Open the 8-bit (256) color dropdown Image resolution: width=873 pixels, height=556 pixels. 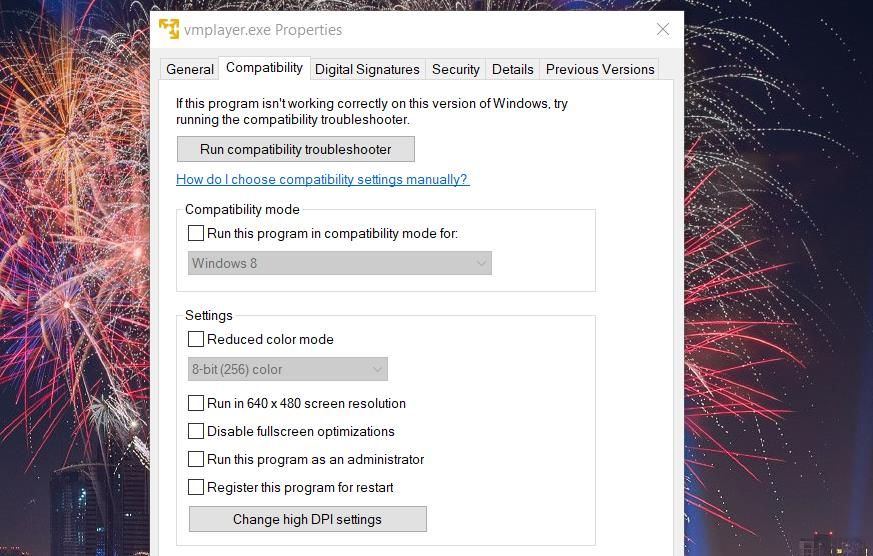tap(287, 369)
